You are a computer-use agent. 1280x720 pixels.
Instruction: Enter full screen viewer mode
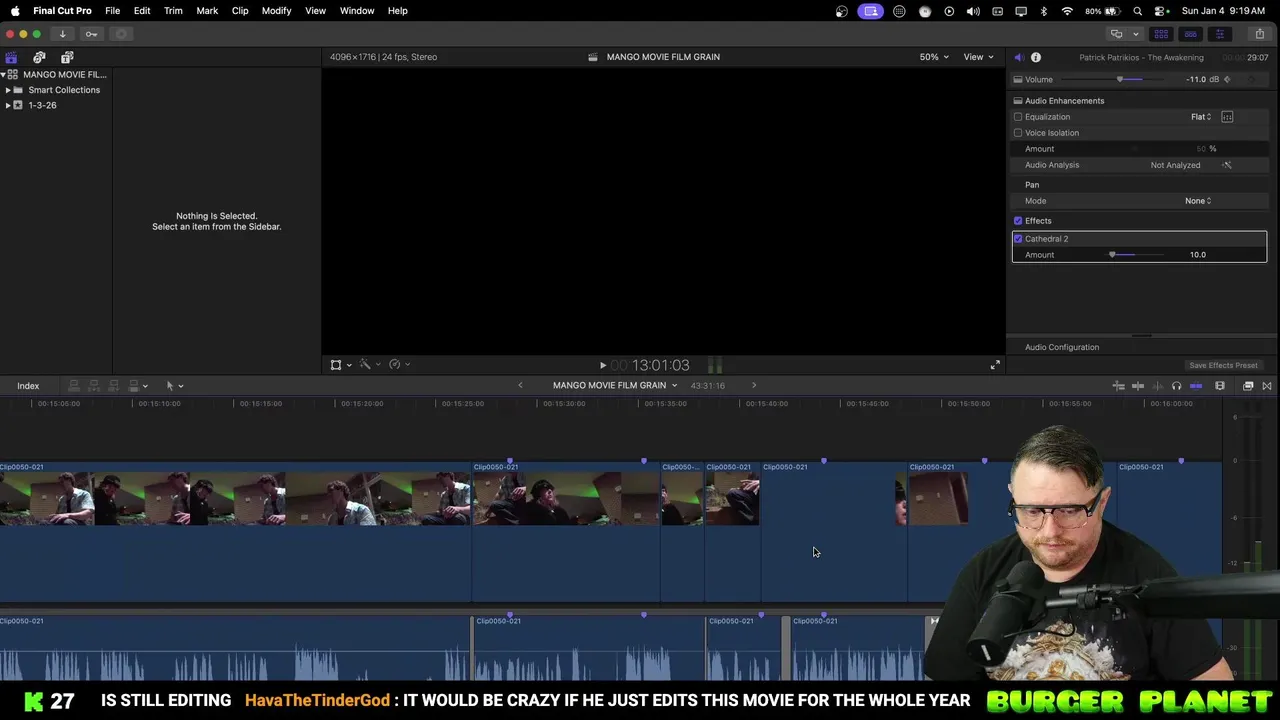point(995,365)
